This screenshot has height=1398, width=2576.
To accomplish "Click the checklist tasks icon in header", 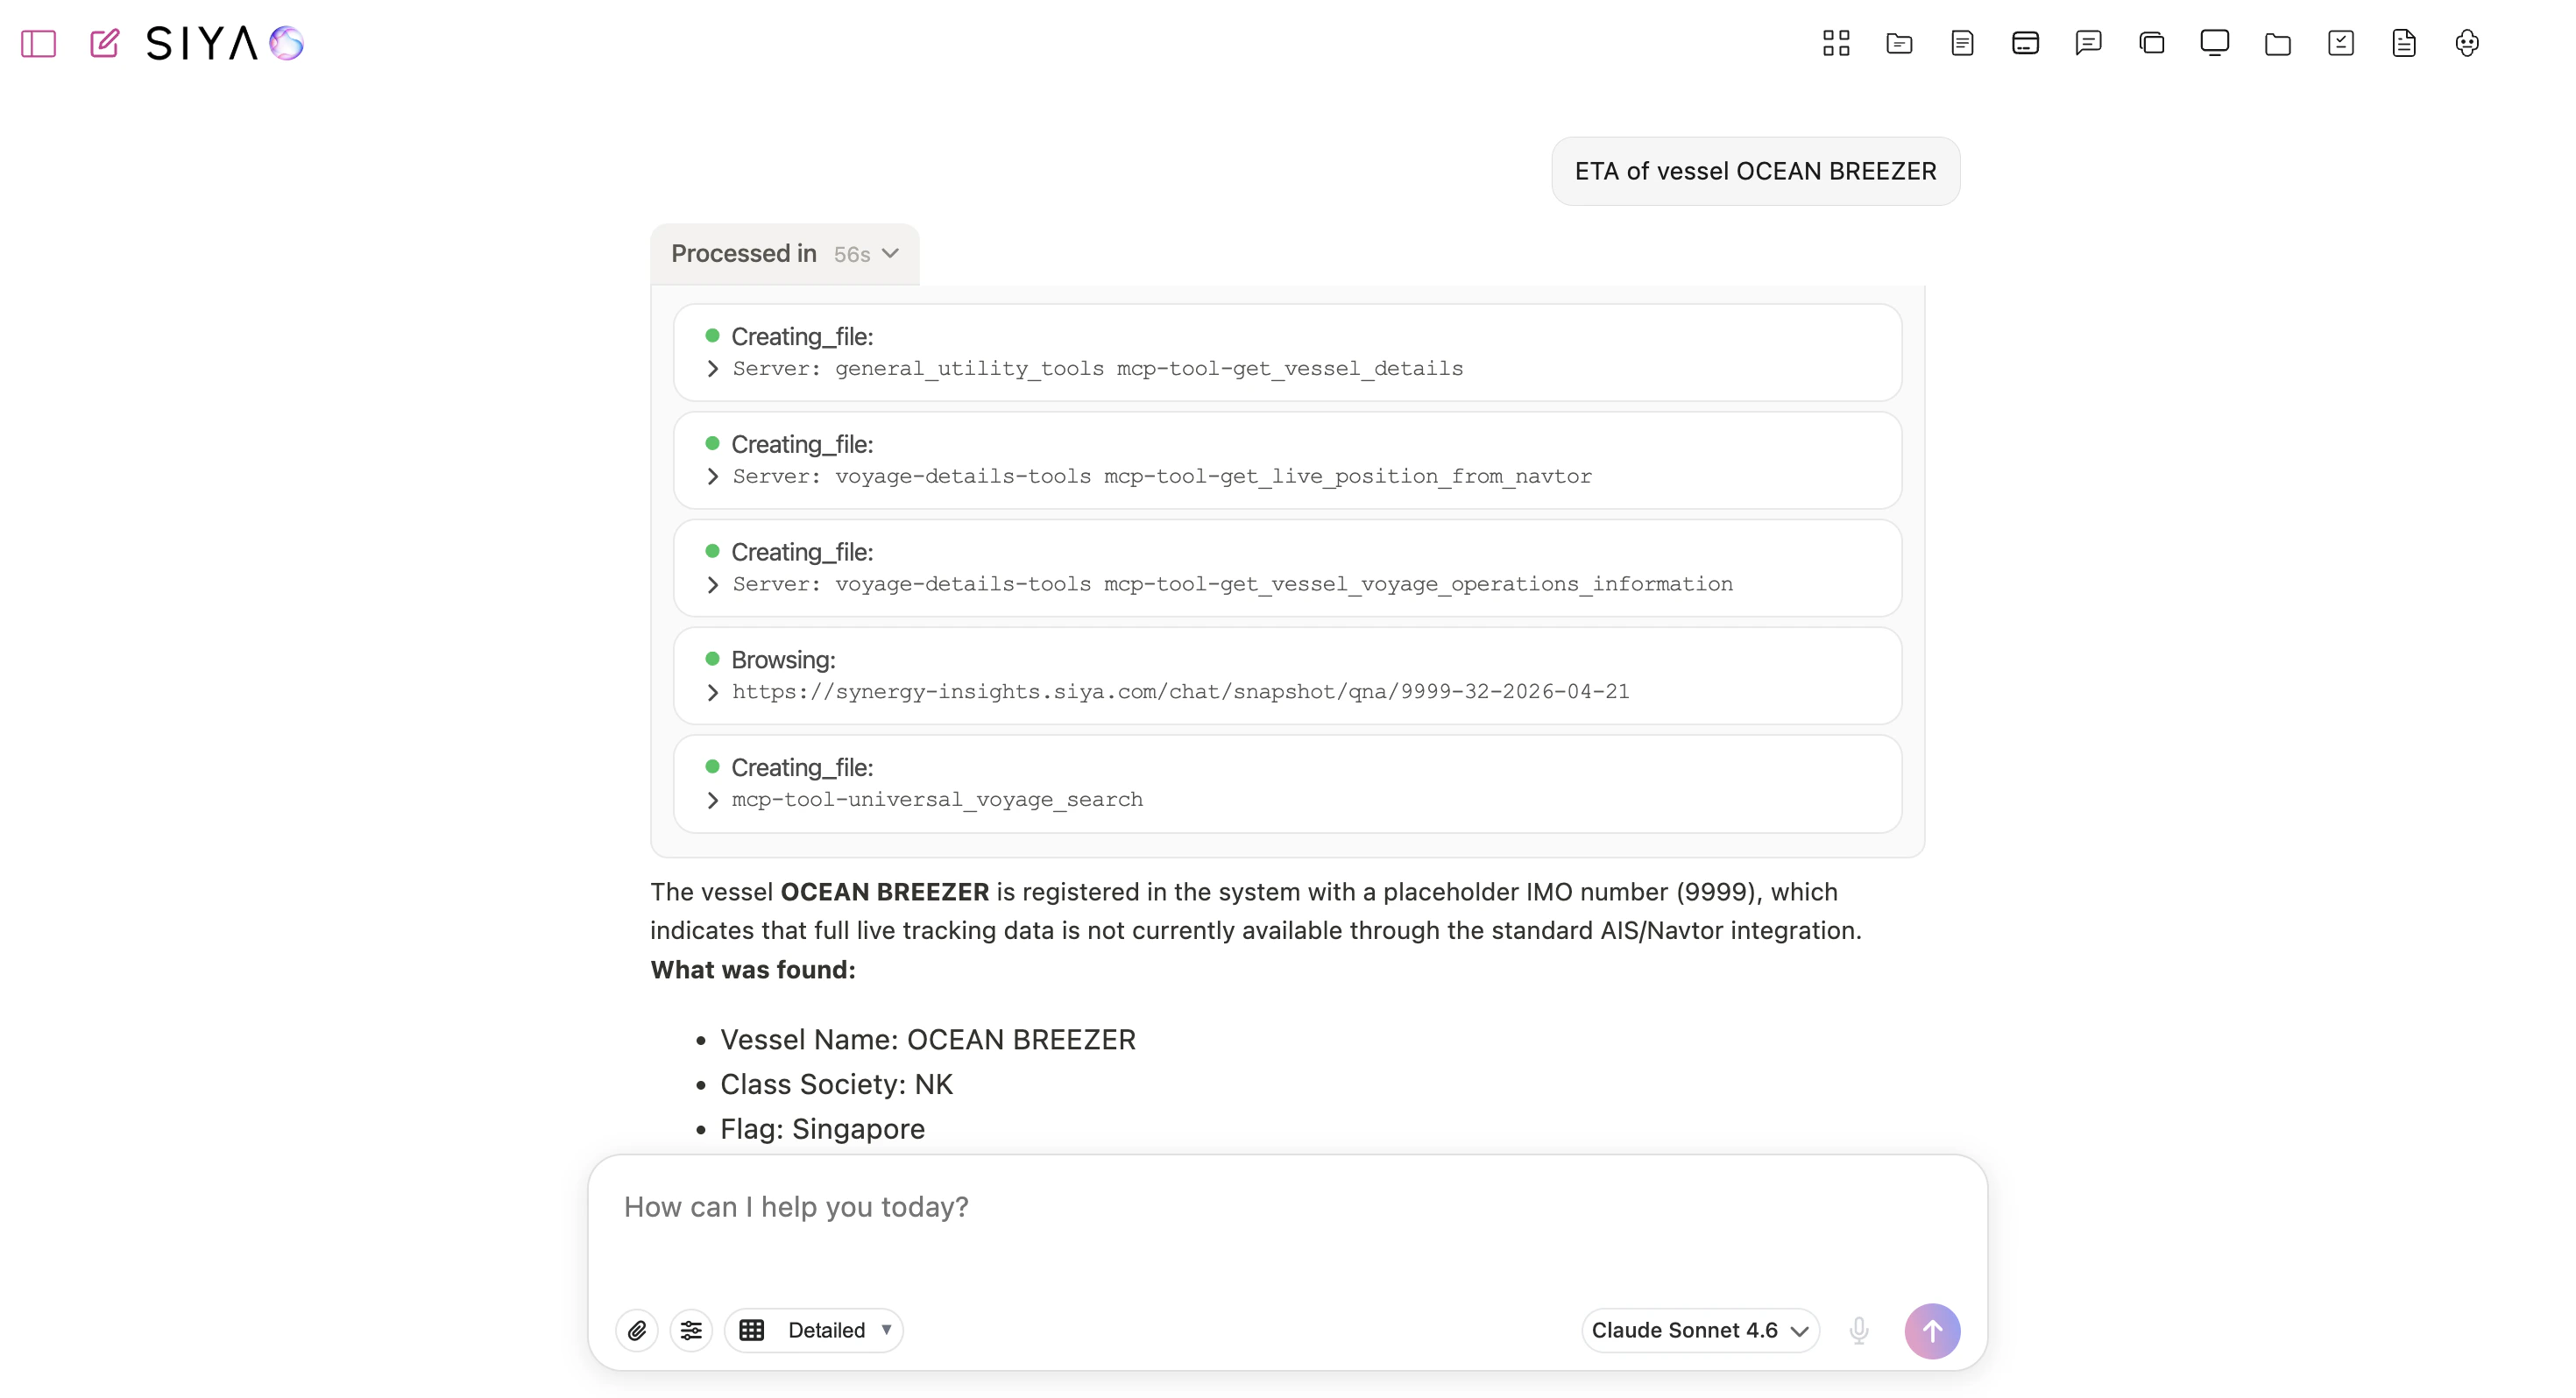I will [2340, 43].
